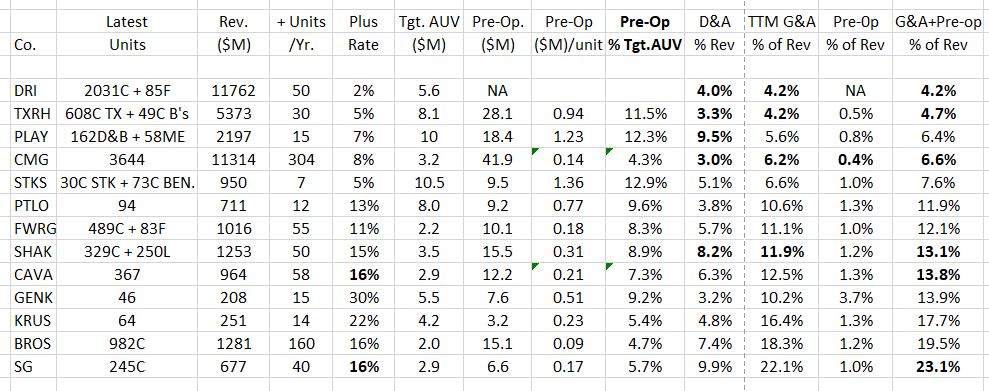Click CAVA plus rate cell 16%

(363, 274)
